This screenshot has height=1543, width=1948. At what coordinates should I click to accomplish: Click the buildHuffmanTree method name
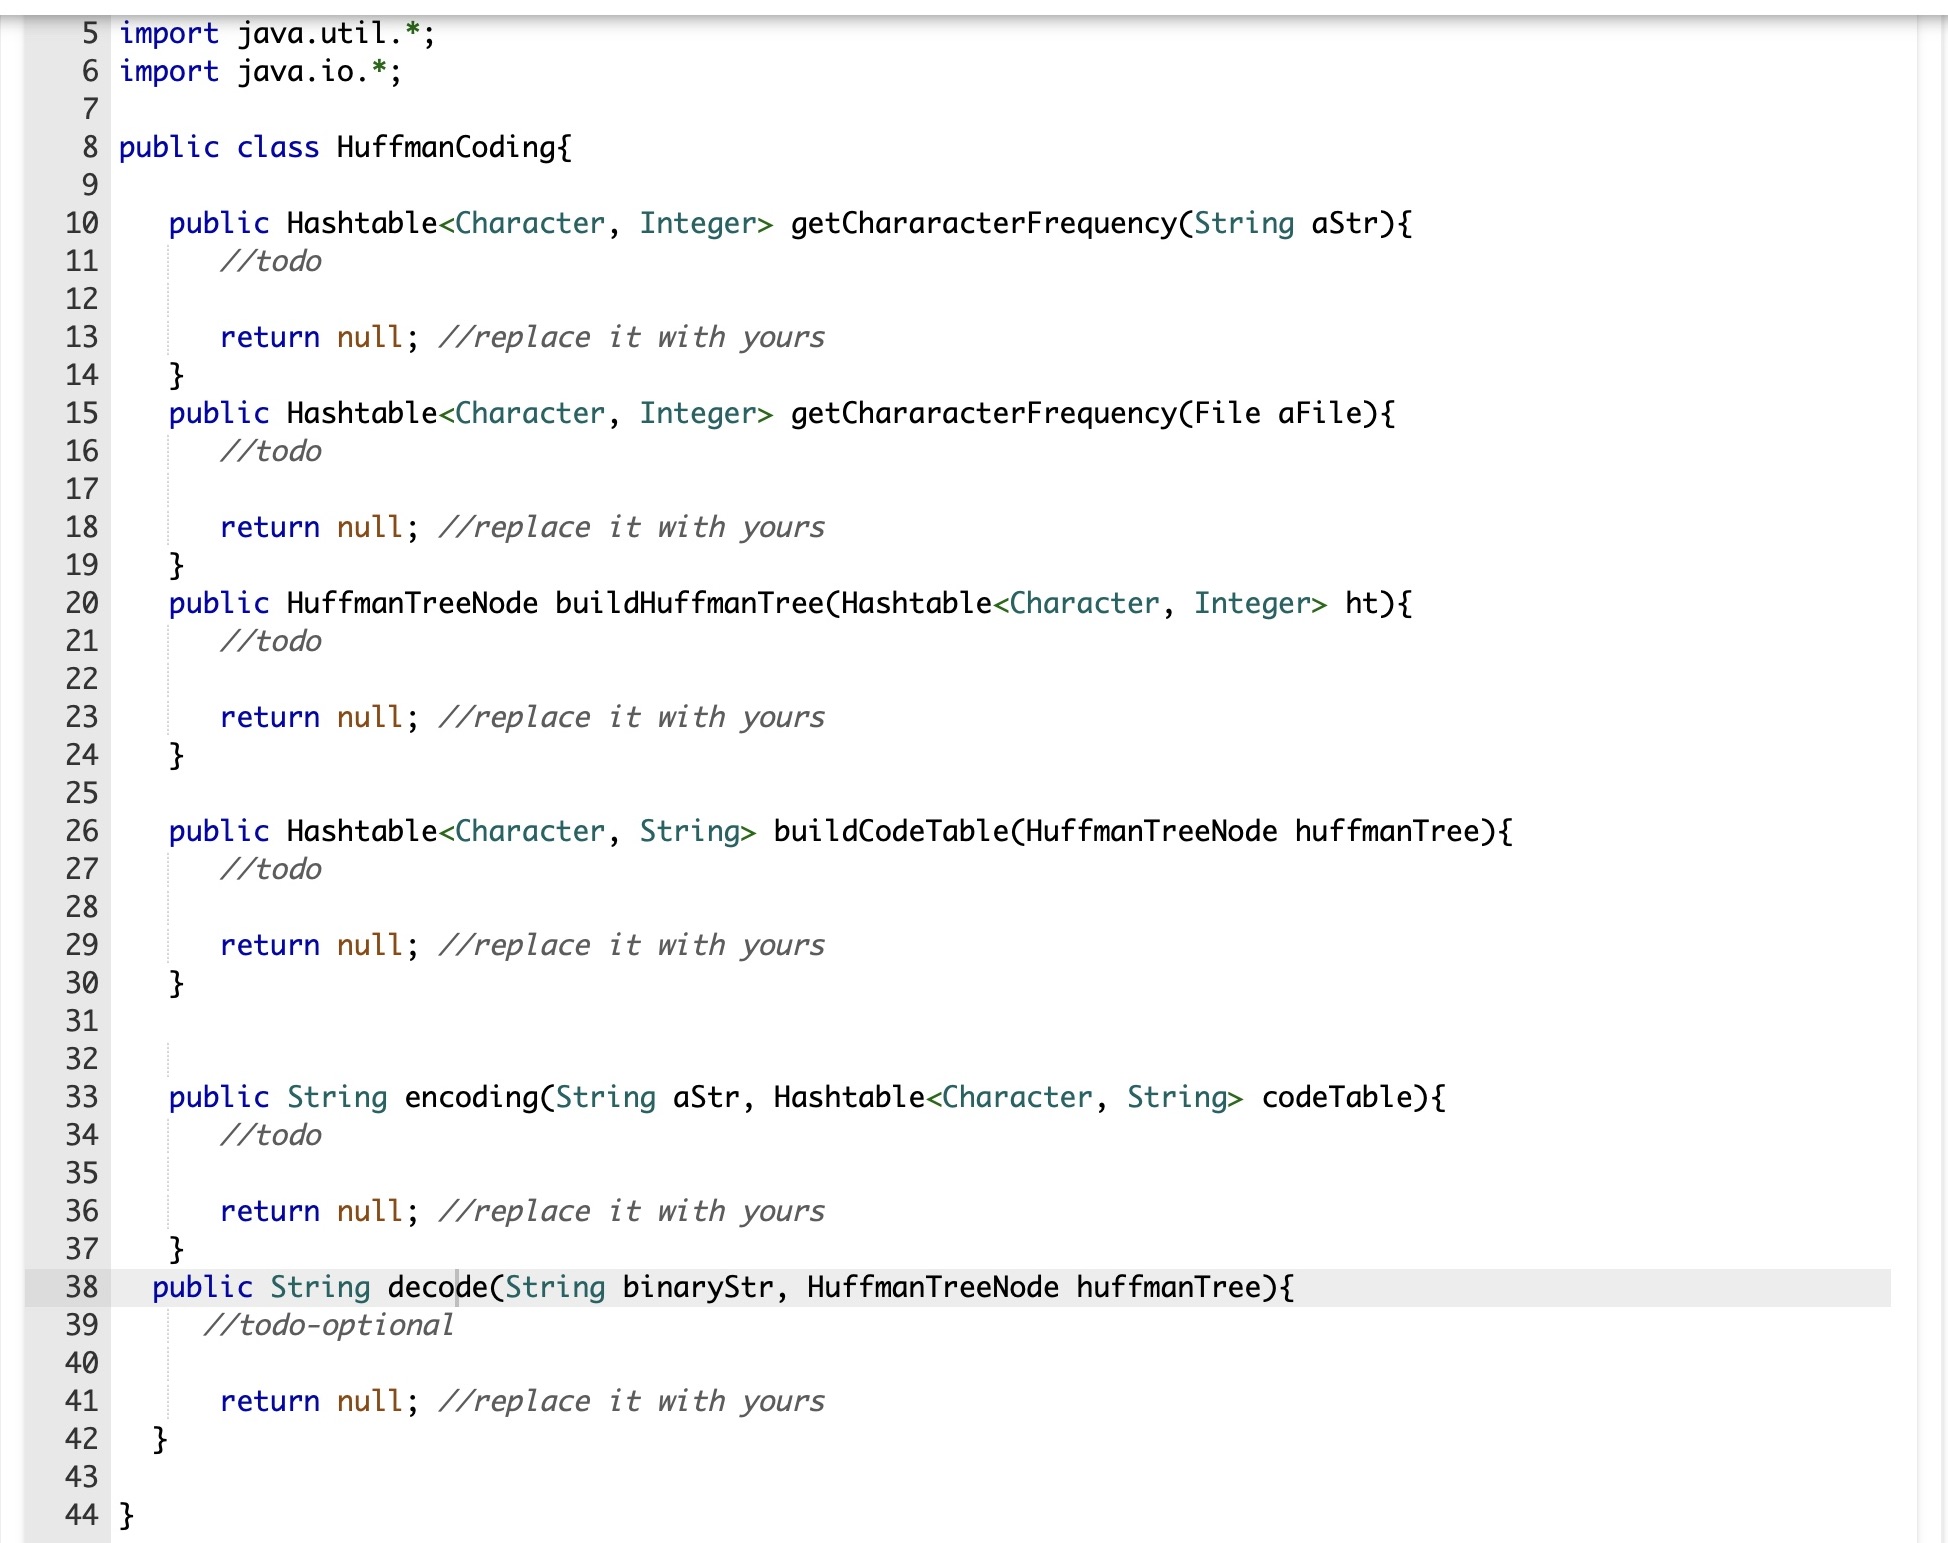tap(689, 603)
